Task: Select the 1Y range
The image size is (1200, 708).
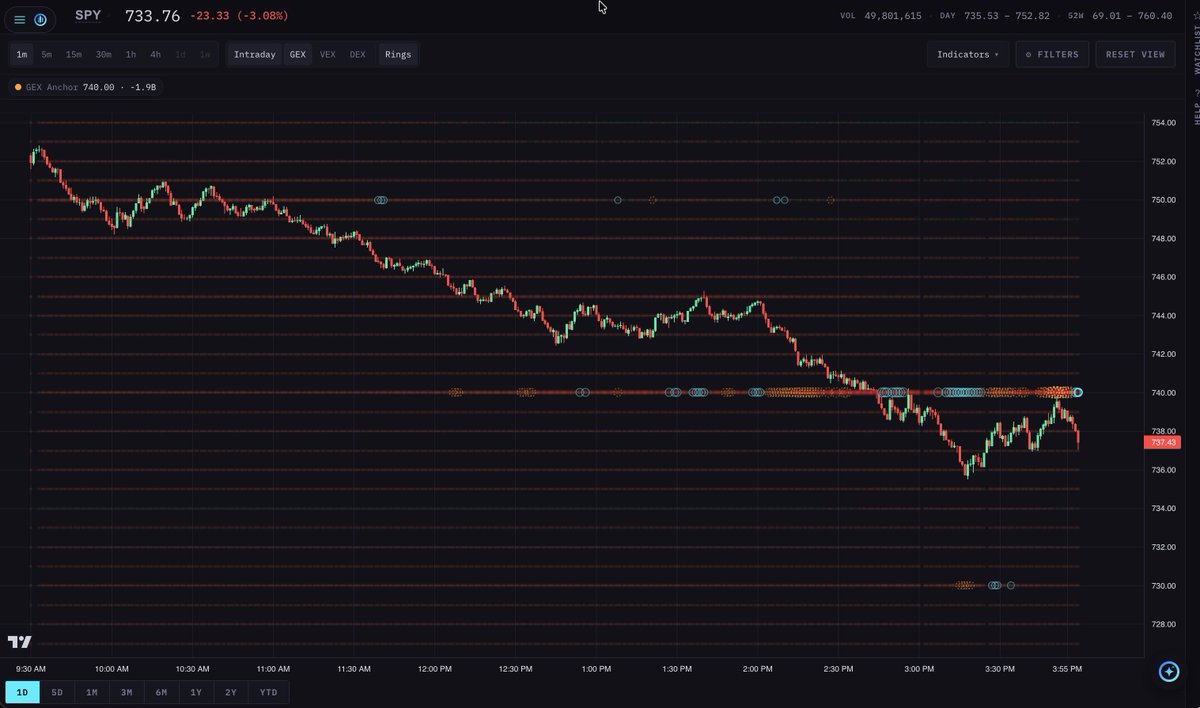Action: [196, 692]
